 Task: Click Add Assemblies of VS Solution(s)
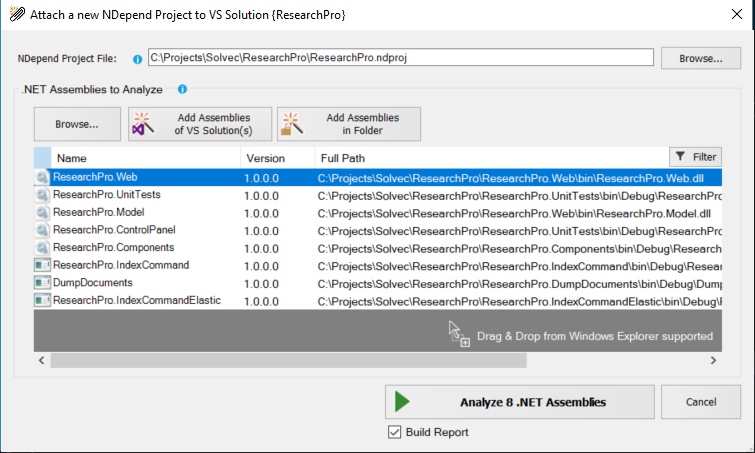pos(200,124)
